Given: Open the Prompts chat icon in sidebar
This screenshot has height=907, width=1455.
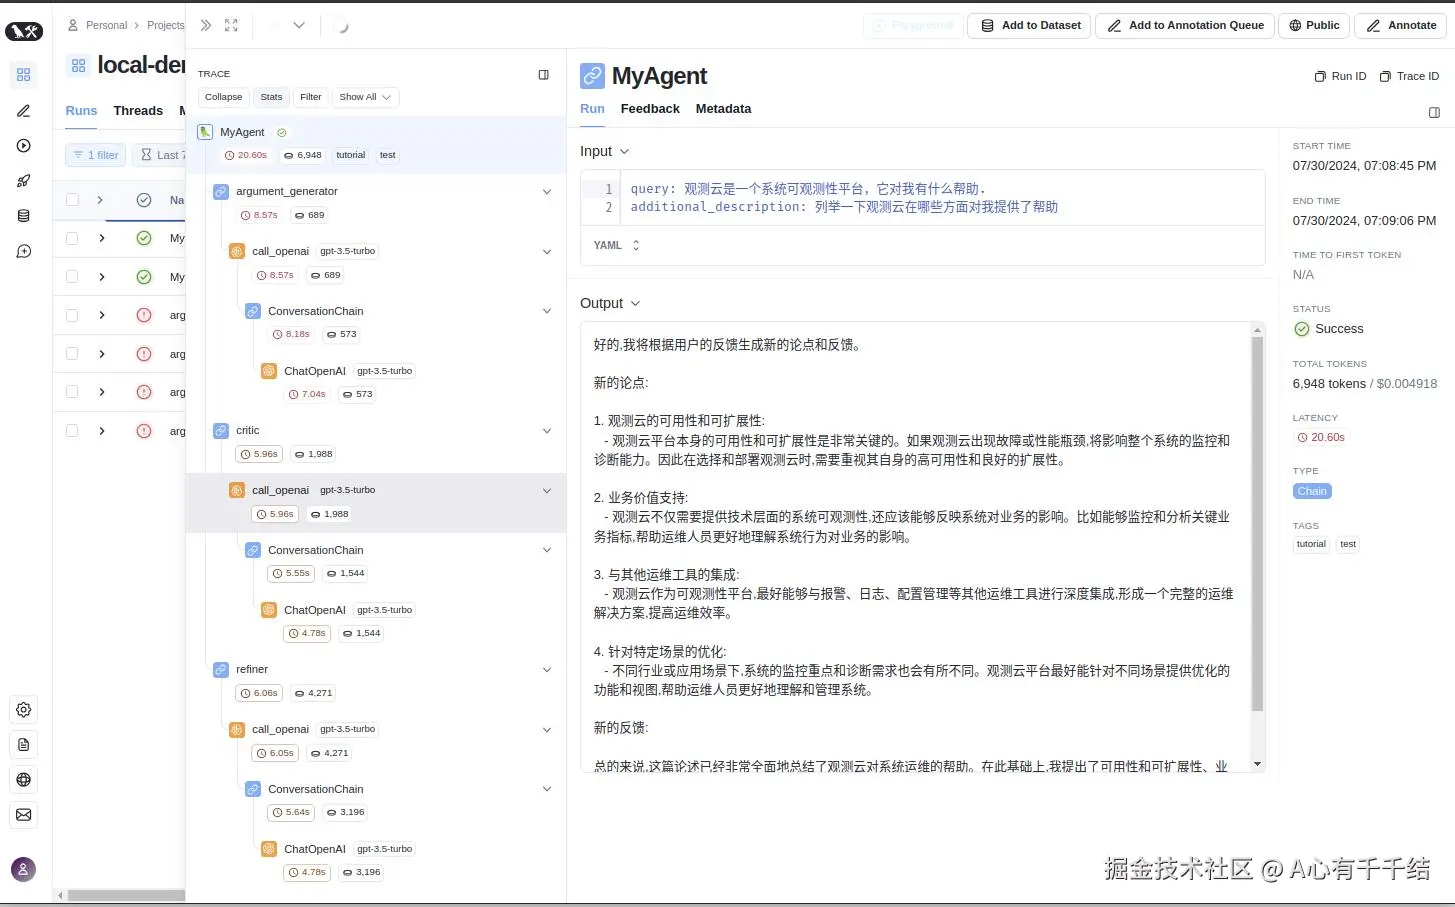Looking at the screenshot, I should pyautogui.click(x=23, y=251).
